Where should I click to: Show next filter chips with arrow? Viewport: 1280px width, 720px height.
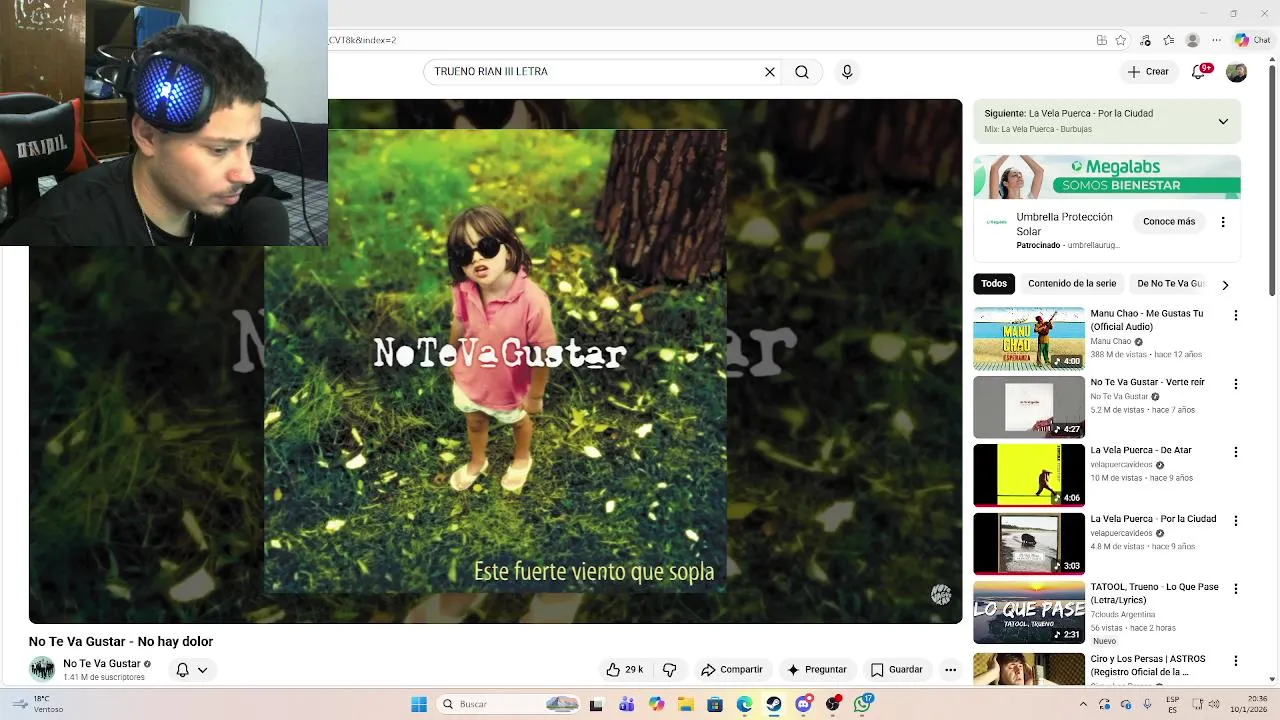1225,285
